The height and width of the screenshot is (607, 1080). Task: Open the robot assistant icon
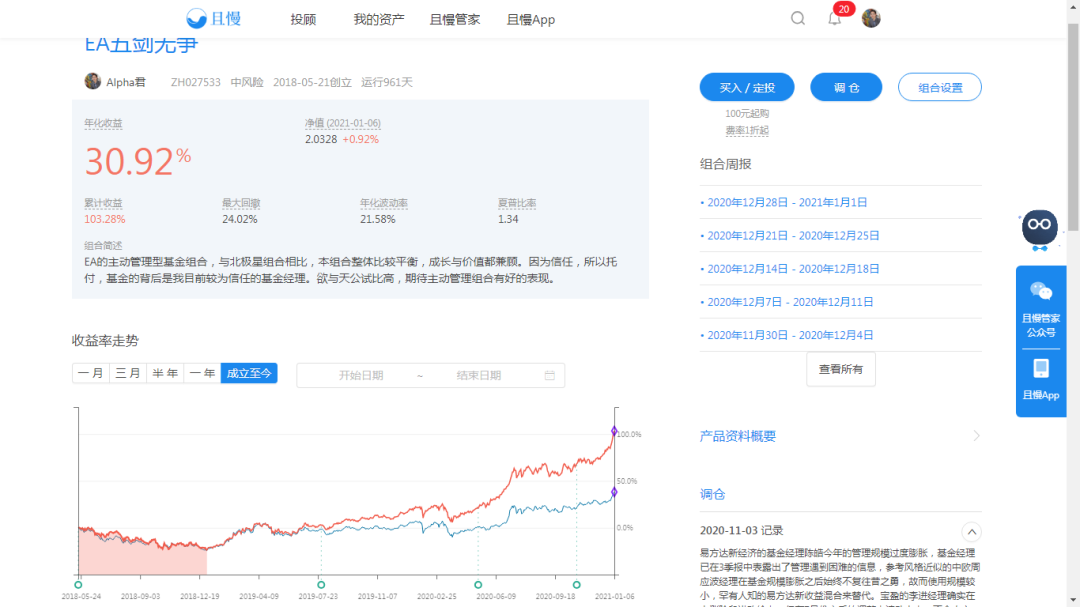(1039, 229)
